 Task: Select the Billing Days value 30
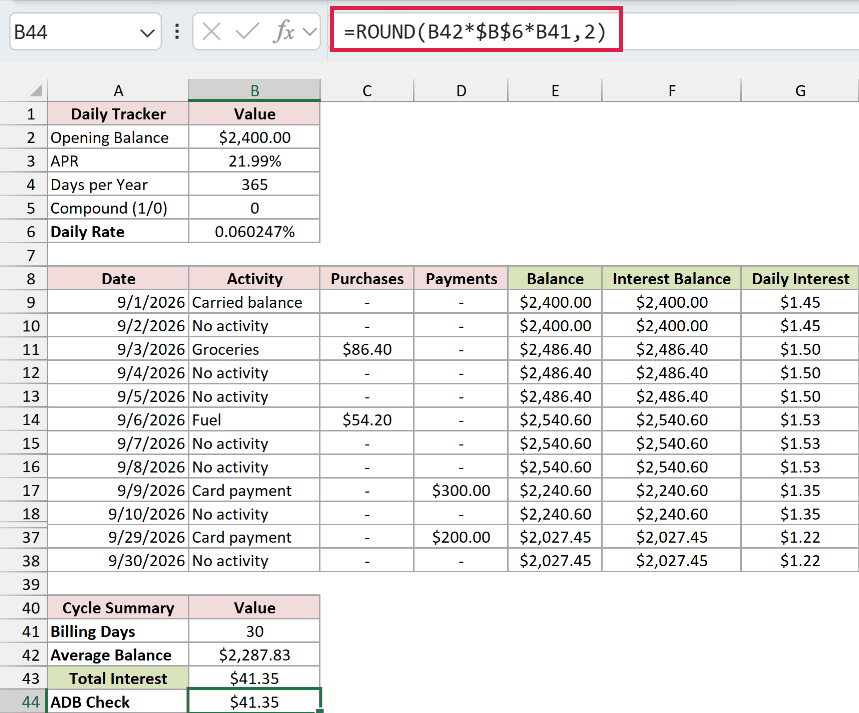255,631
